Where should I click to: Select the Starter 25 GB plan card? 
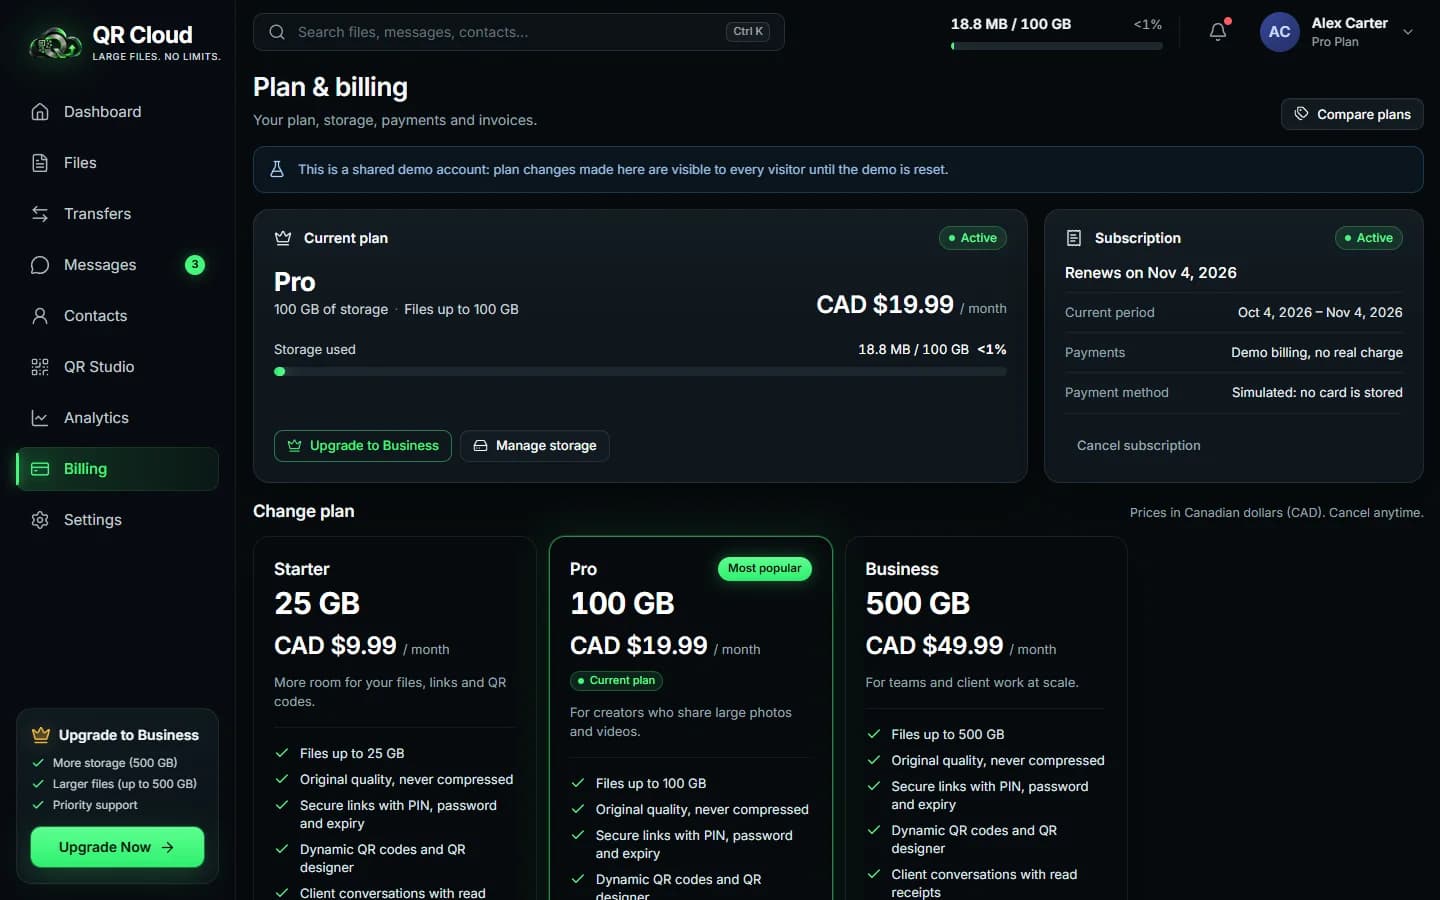[395, 718]
